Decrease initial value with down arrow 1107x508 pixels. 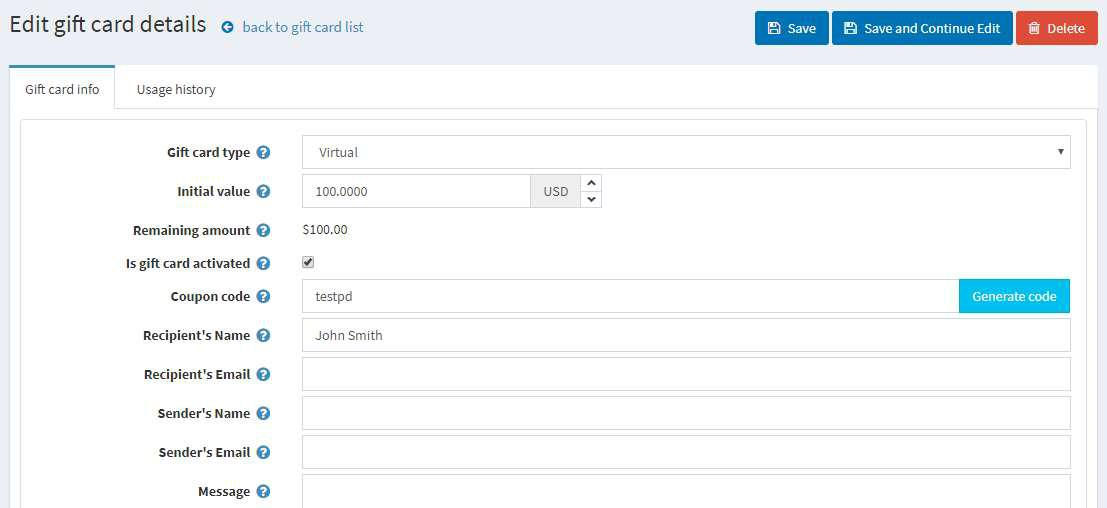(591, 200)
